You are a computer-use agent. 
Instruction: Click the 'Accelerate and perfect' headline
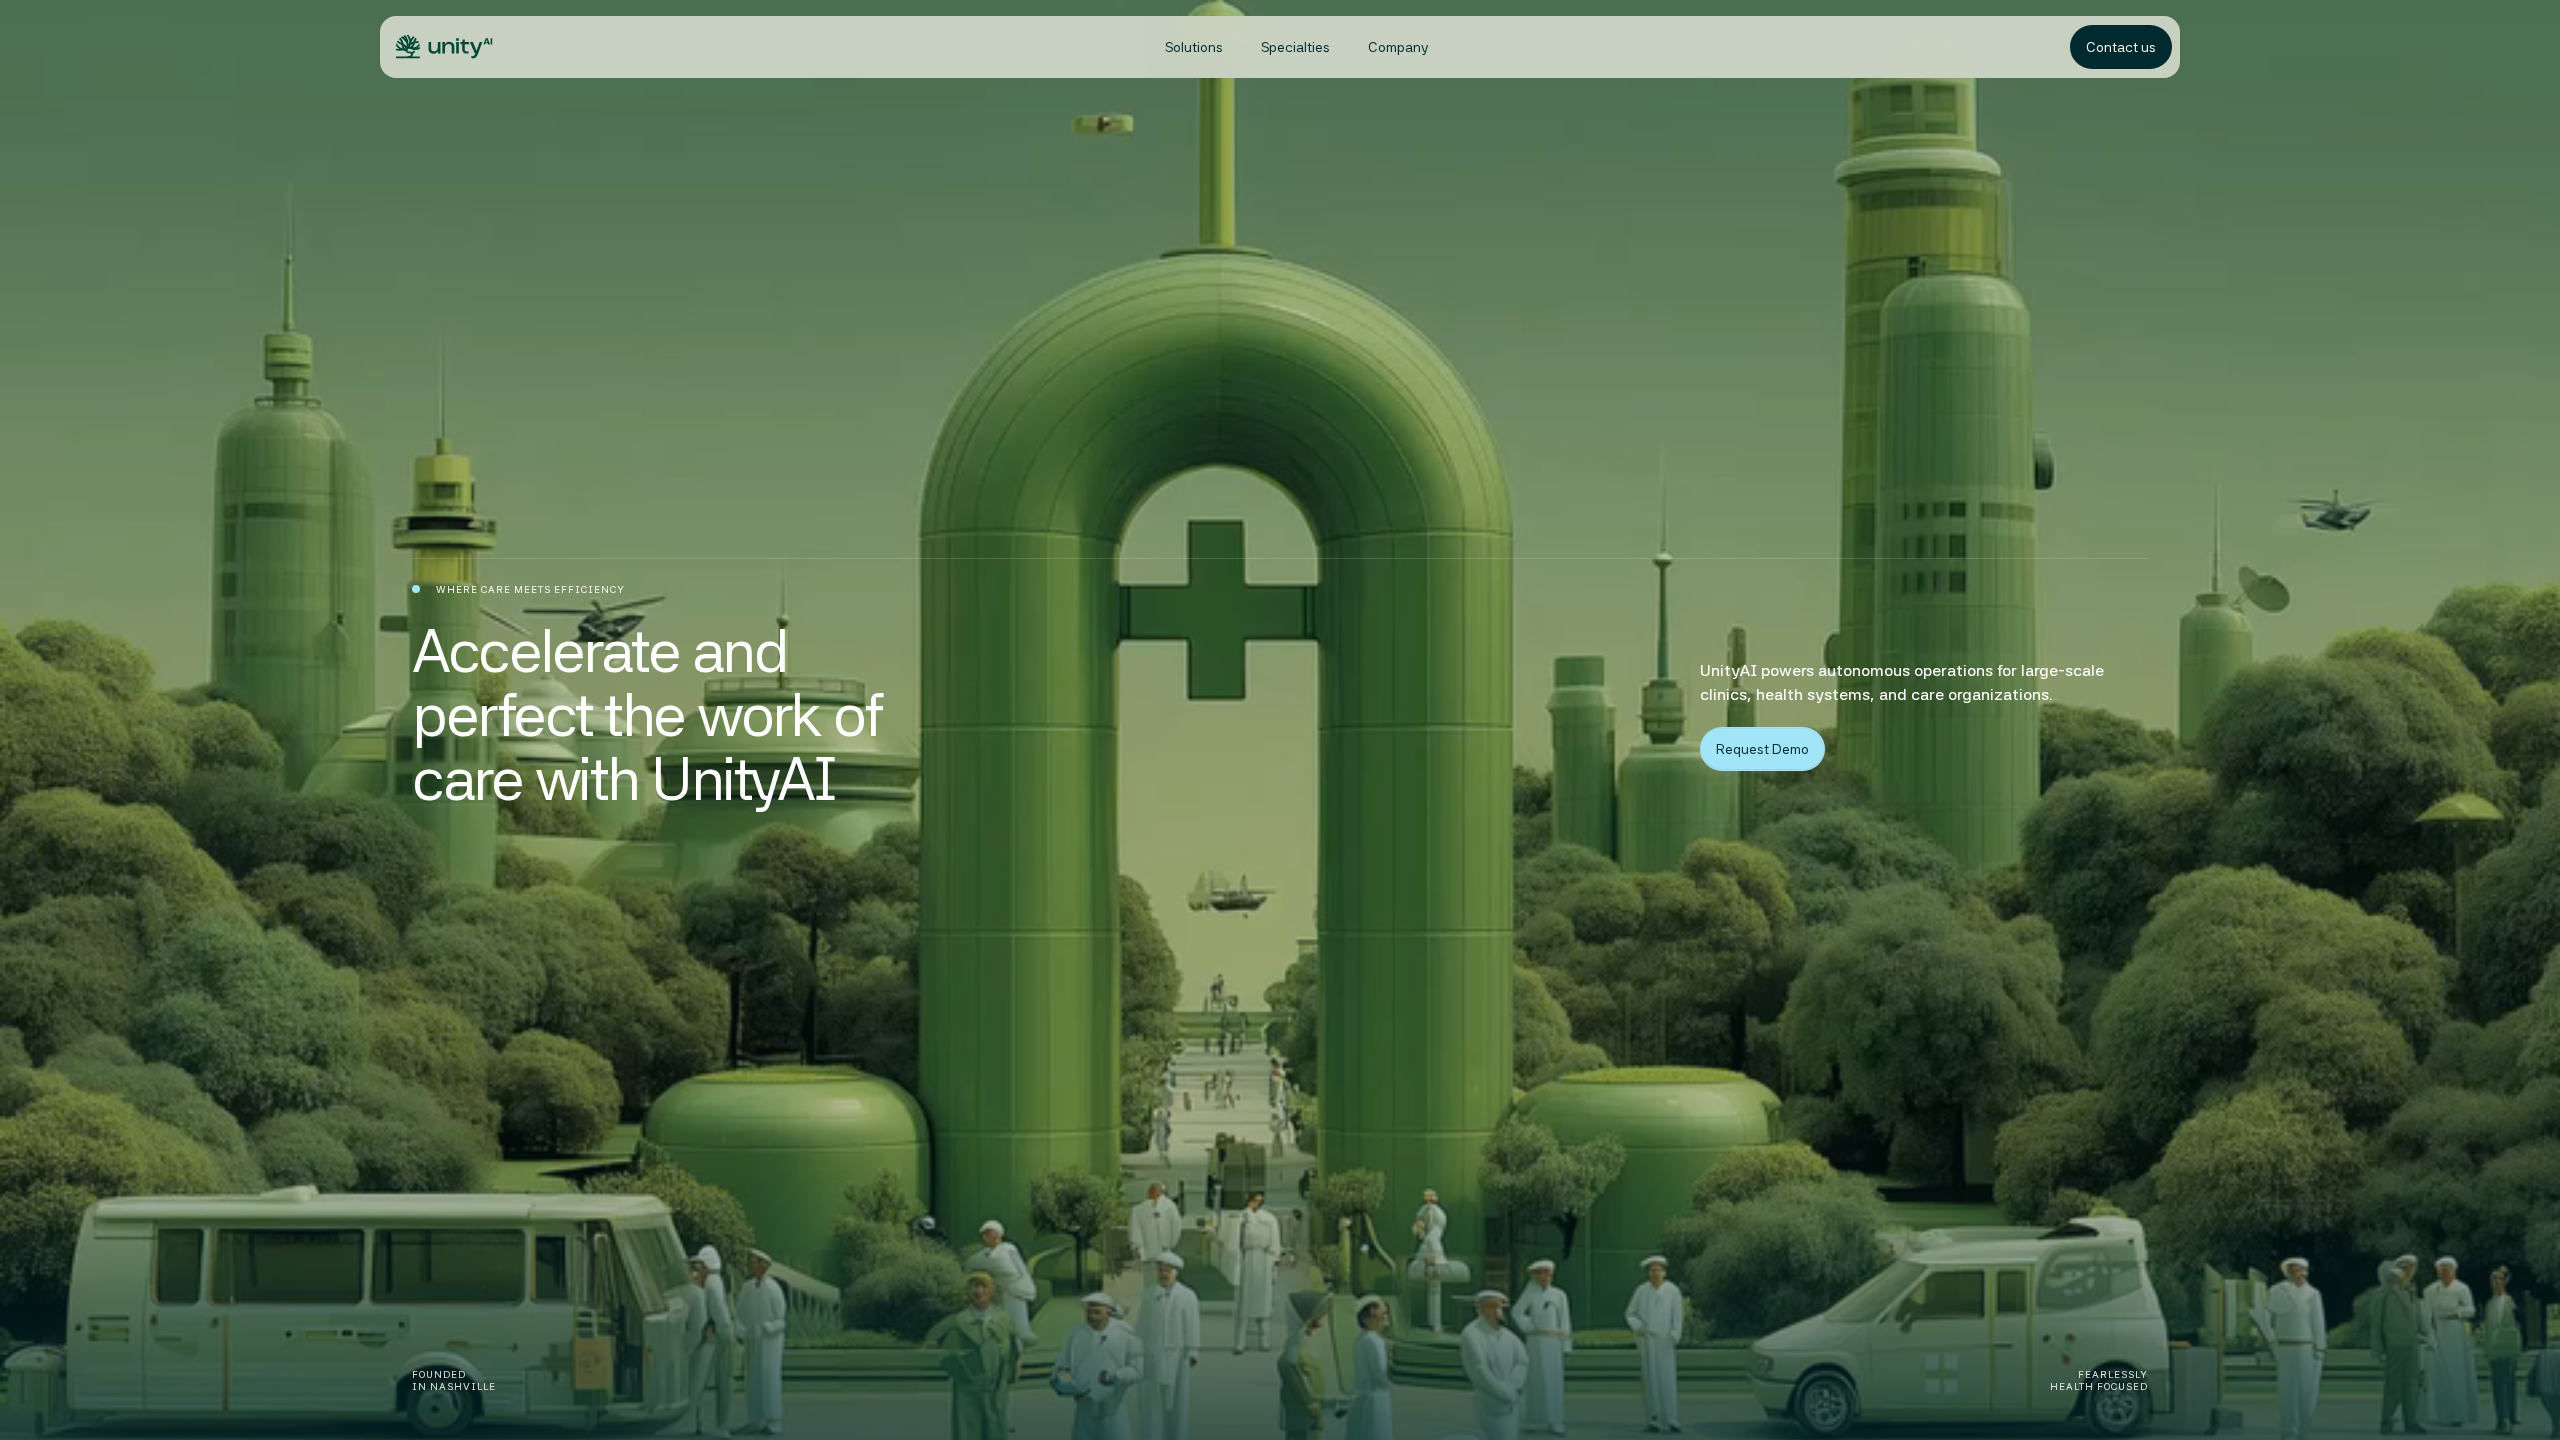pyautogui.click(x=647, y=715)
